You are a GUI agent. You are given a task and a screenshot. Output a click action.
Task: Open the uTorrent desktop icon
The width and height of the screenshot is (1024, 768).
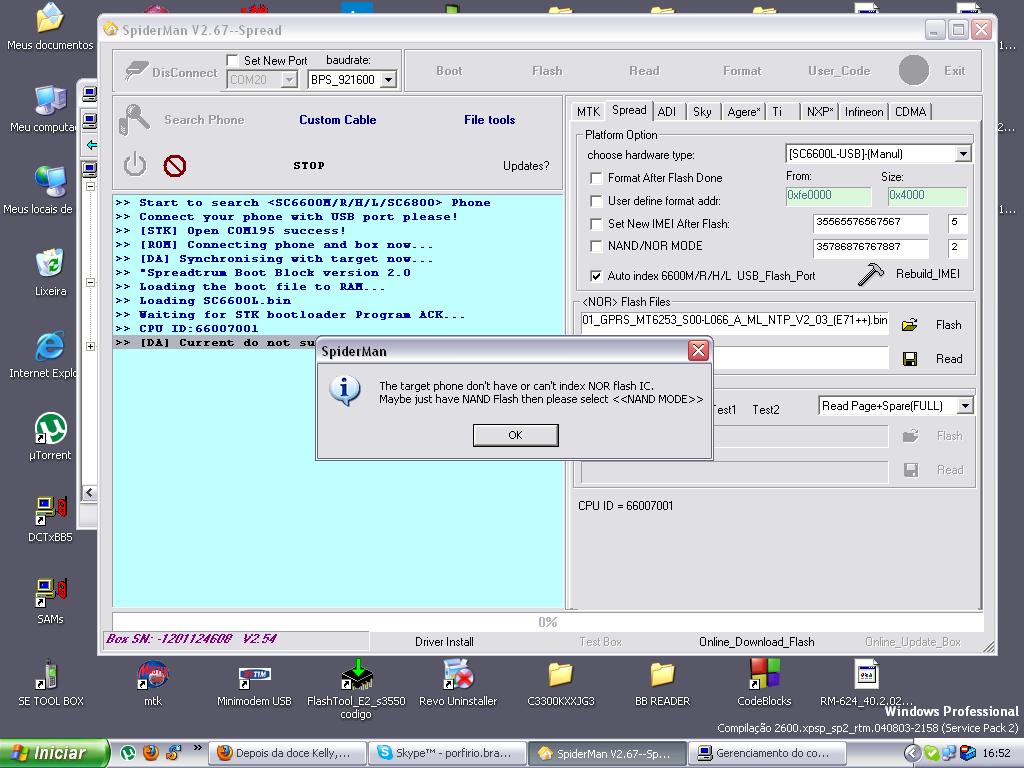[x=50, y=430]
